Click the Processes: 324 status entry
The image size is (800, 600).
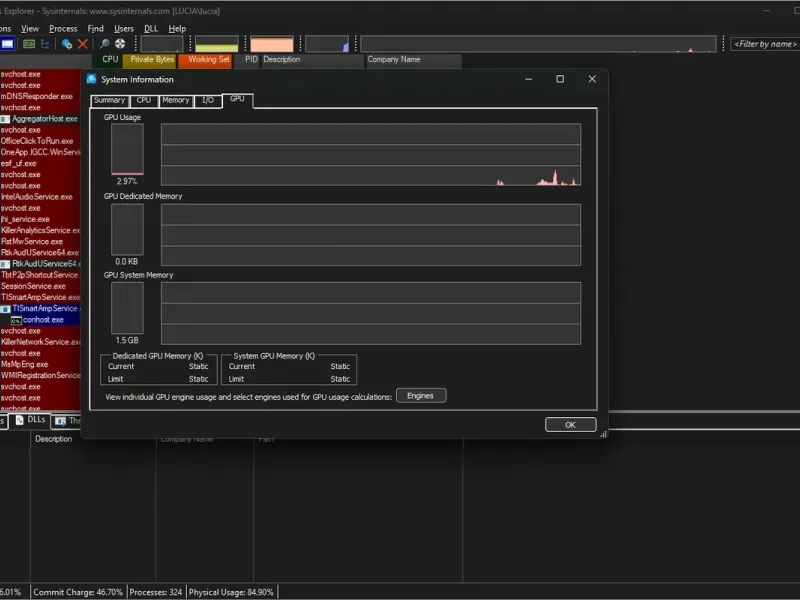point(156,592)
